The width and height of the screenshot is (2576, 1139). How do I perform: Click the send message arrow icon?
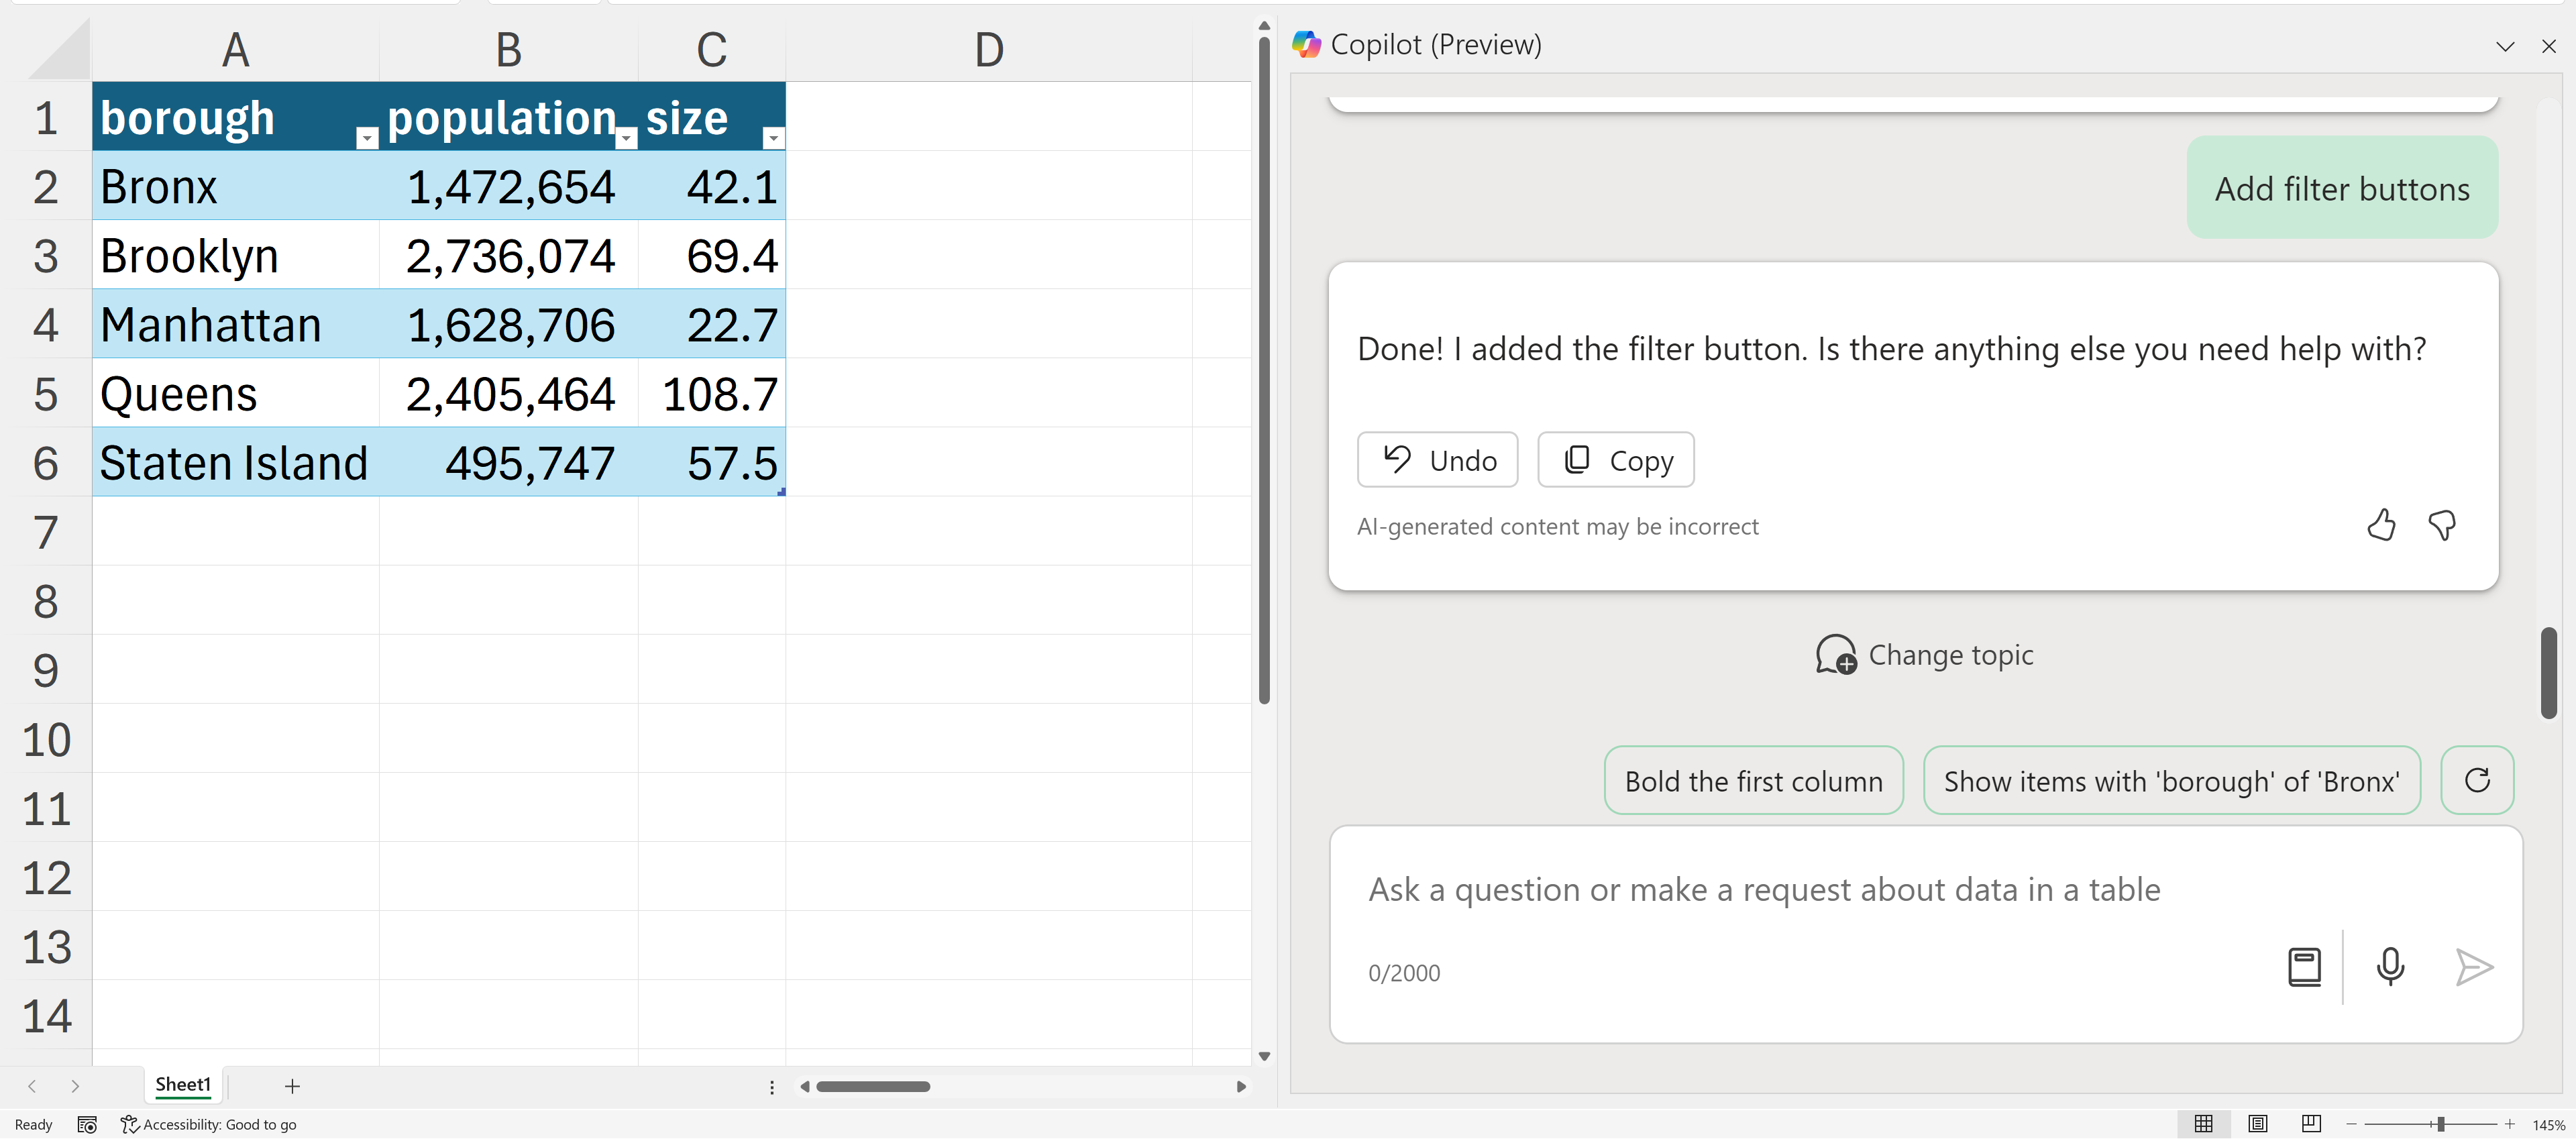tap(2474, 967)
